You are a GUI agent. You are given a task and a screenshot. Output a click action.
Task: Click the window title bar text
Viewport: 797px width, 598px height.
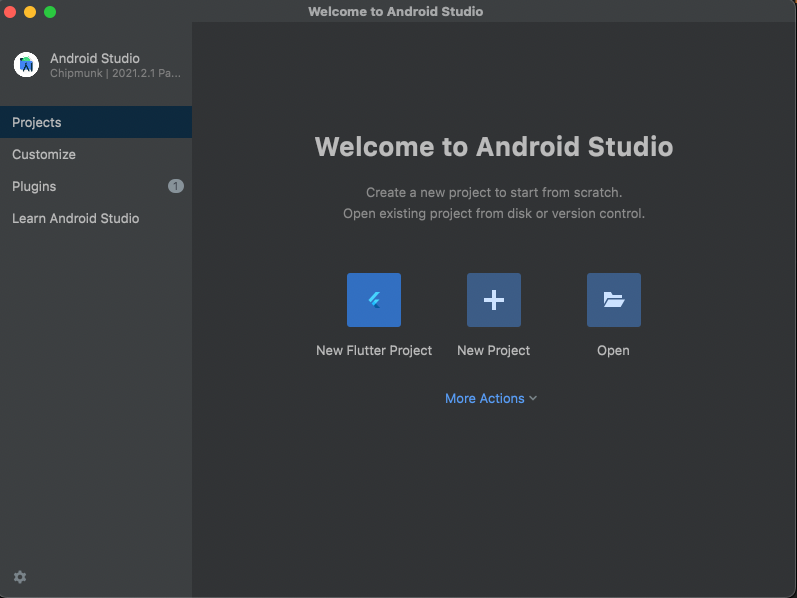click(x=395, y=11)
